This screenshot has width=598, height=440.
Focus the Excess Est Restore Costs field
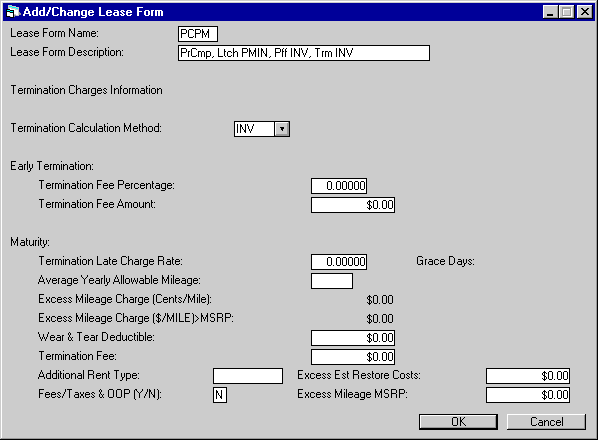tap(528, 376)
